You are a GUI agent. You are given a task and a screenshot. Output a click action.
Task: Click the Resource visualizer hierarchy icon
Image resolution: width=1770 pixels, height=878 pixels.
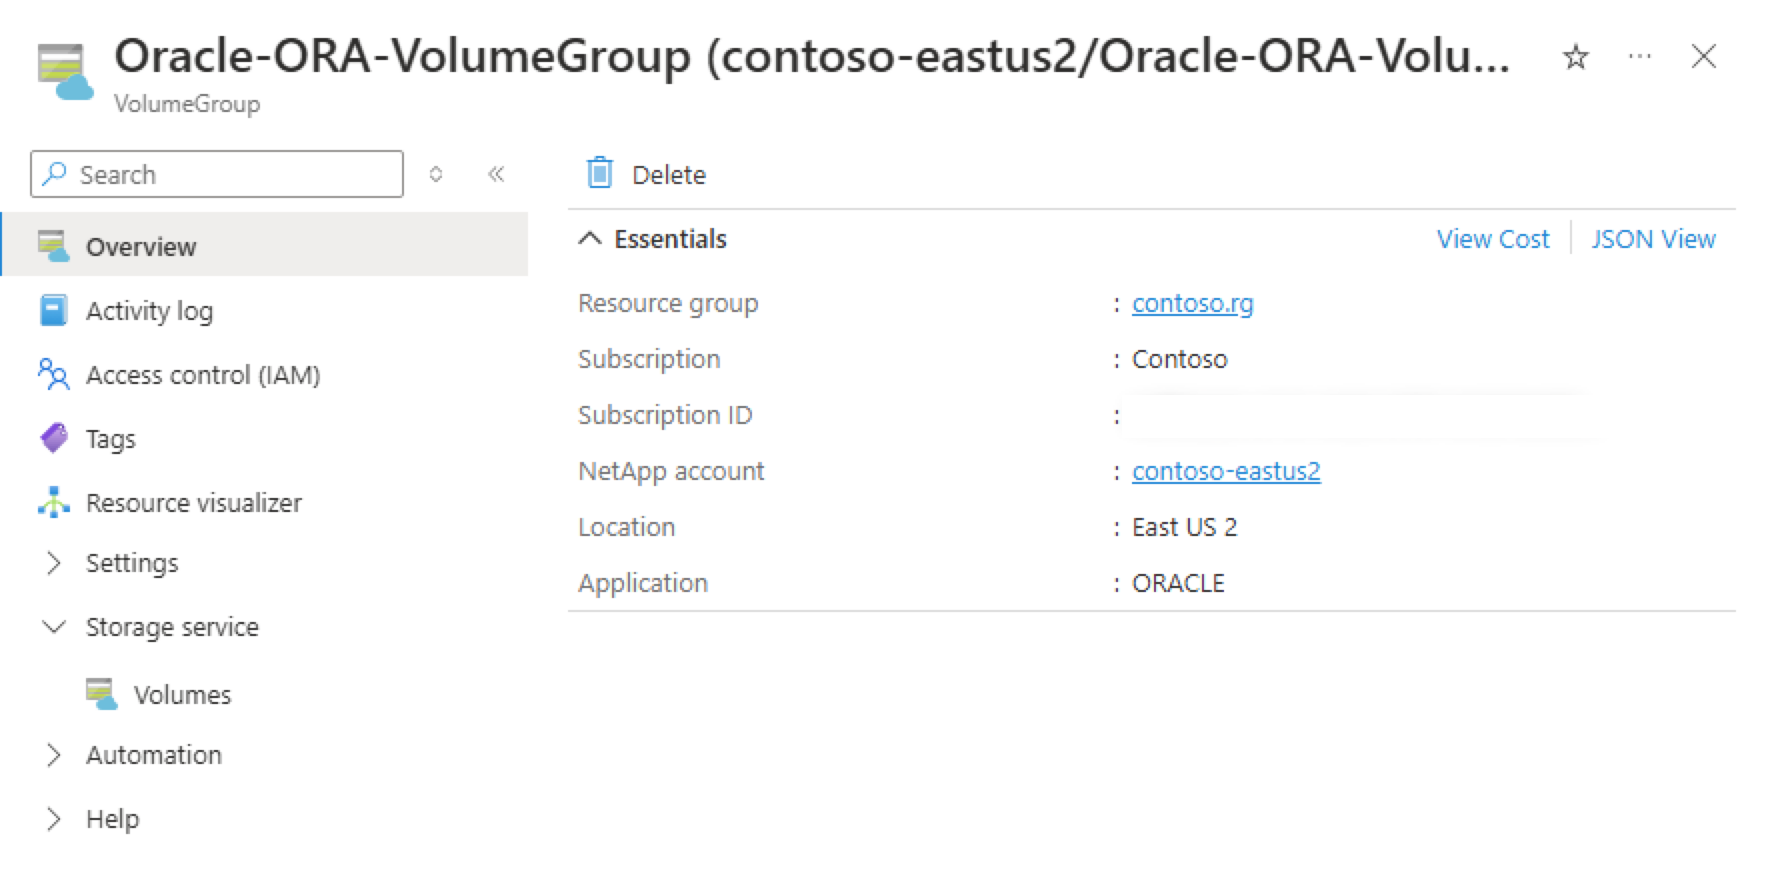[54, 502]
